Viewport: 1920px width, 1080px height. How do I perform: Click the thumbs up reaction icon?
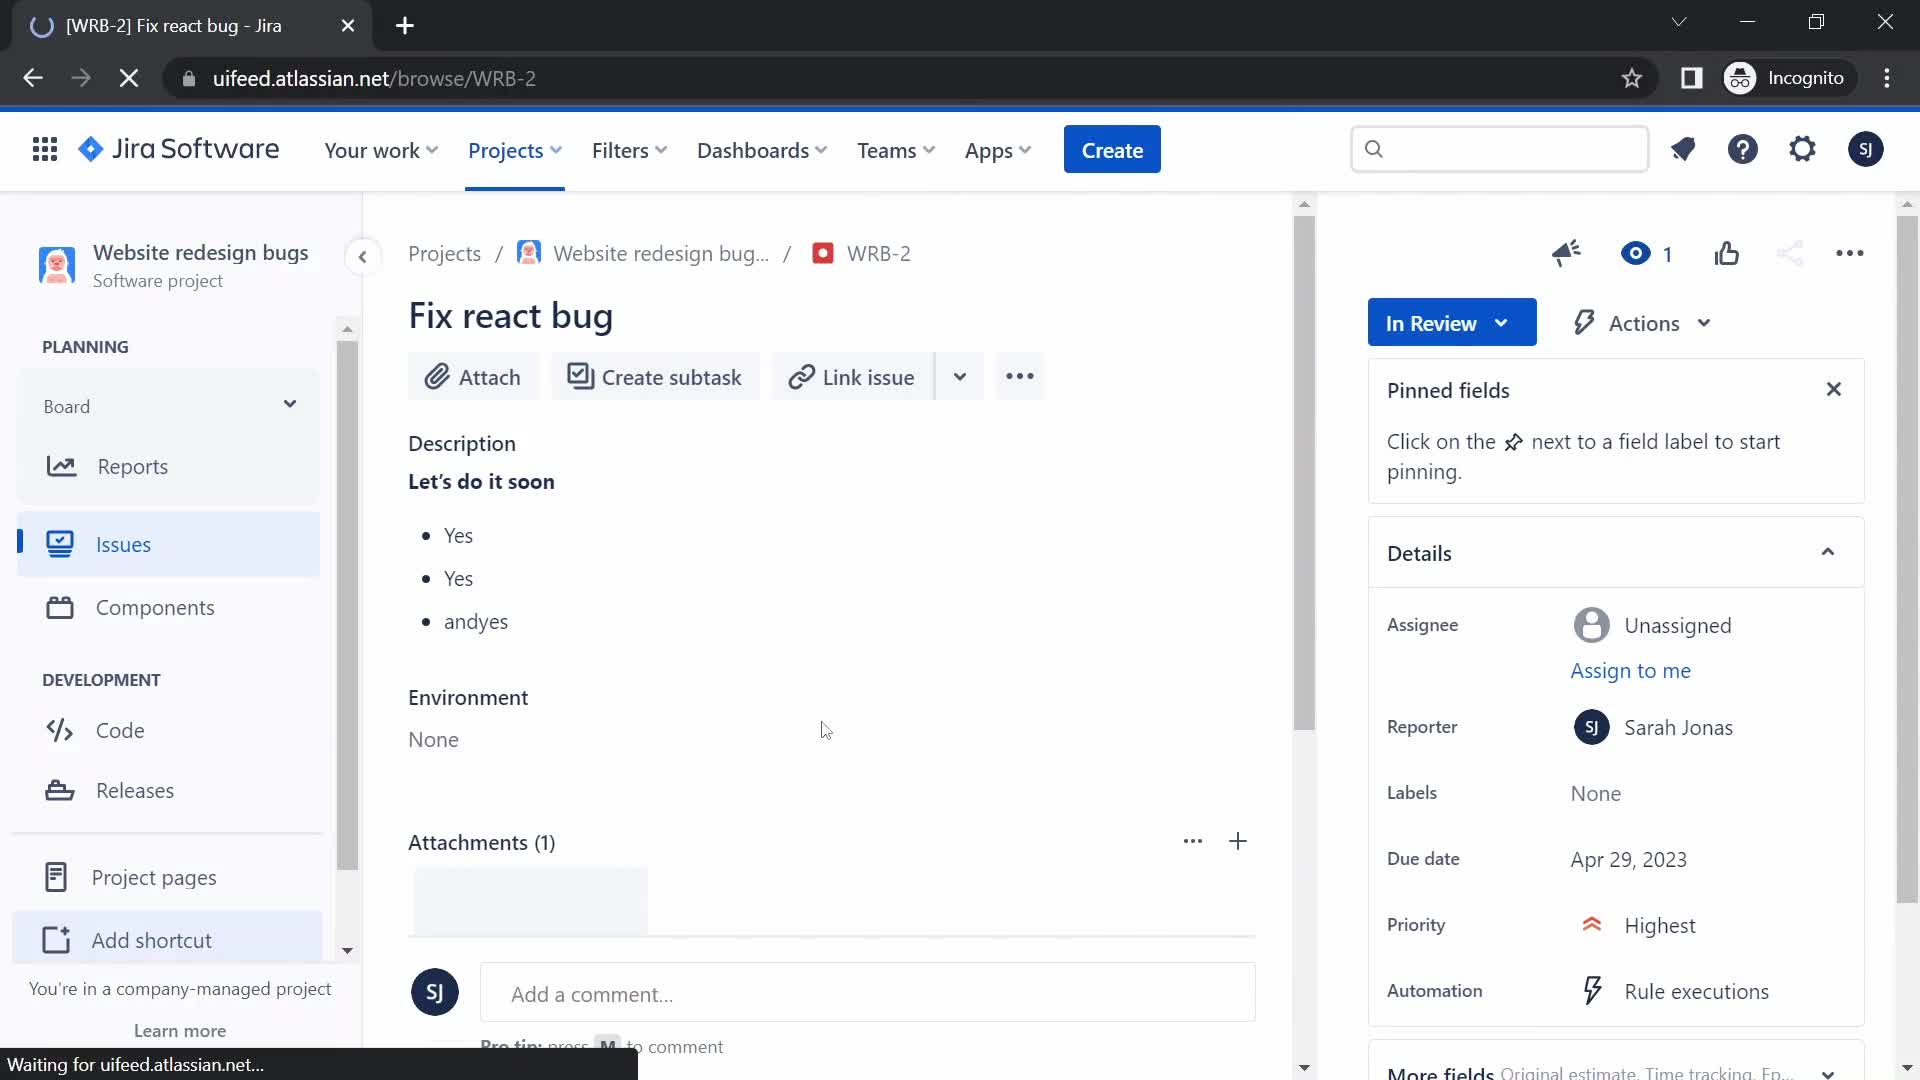click(x=1727, y=253)
